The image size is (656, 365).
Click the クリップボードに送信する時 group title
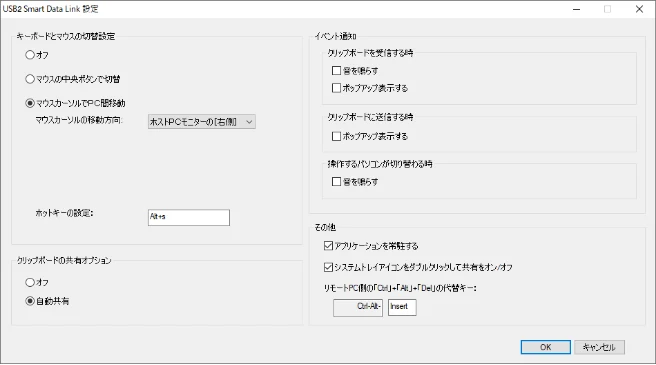pos(370,117)
